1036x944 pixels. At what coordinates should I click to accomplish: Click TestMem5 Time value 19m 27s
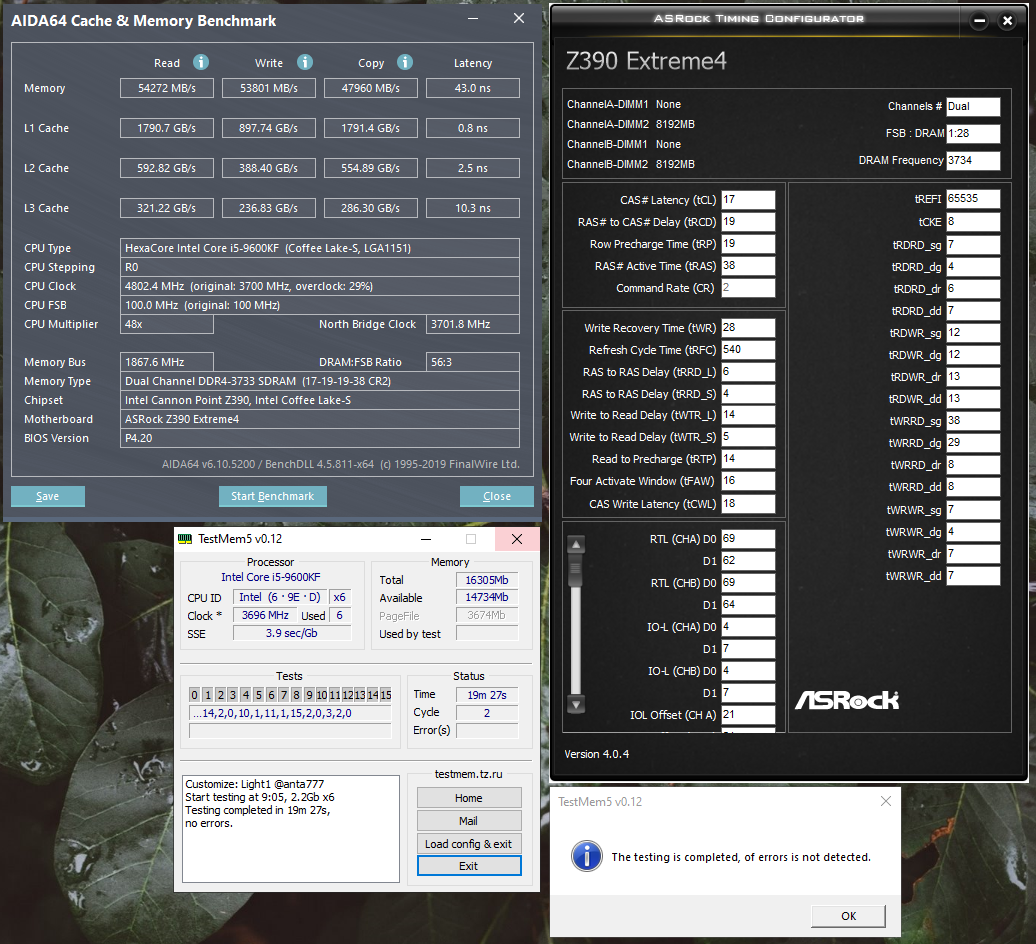click(487, 695)
